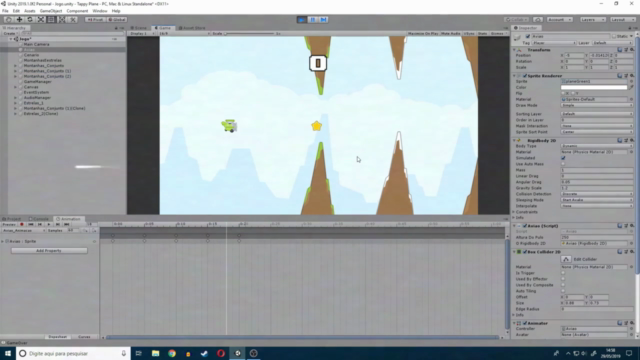Switch to the Scene tab

139,28
